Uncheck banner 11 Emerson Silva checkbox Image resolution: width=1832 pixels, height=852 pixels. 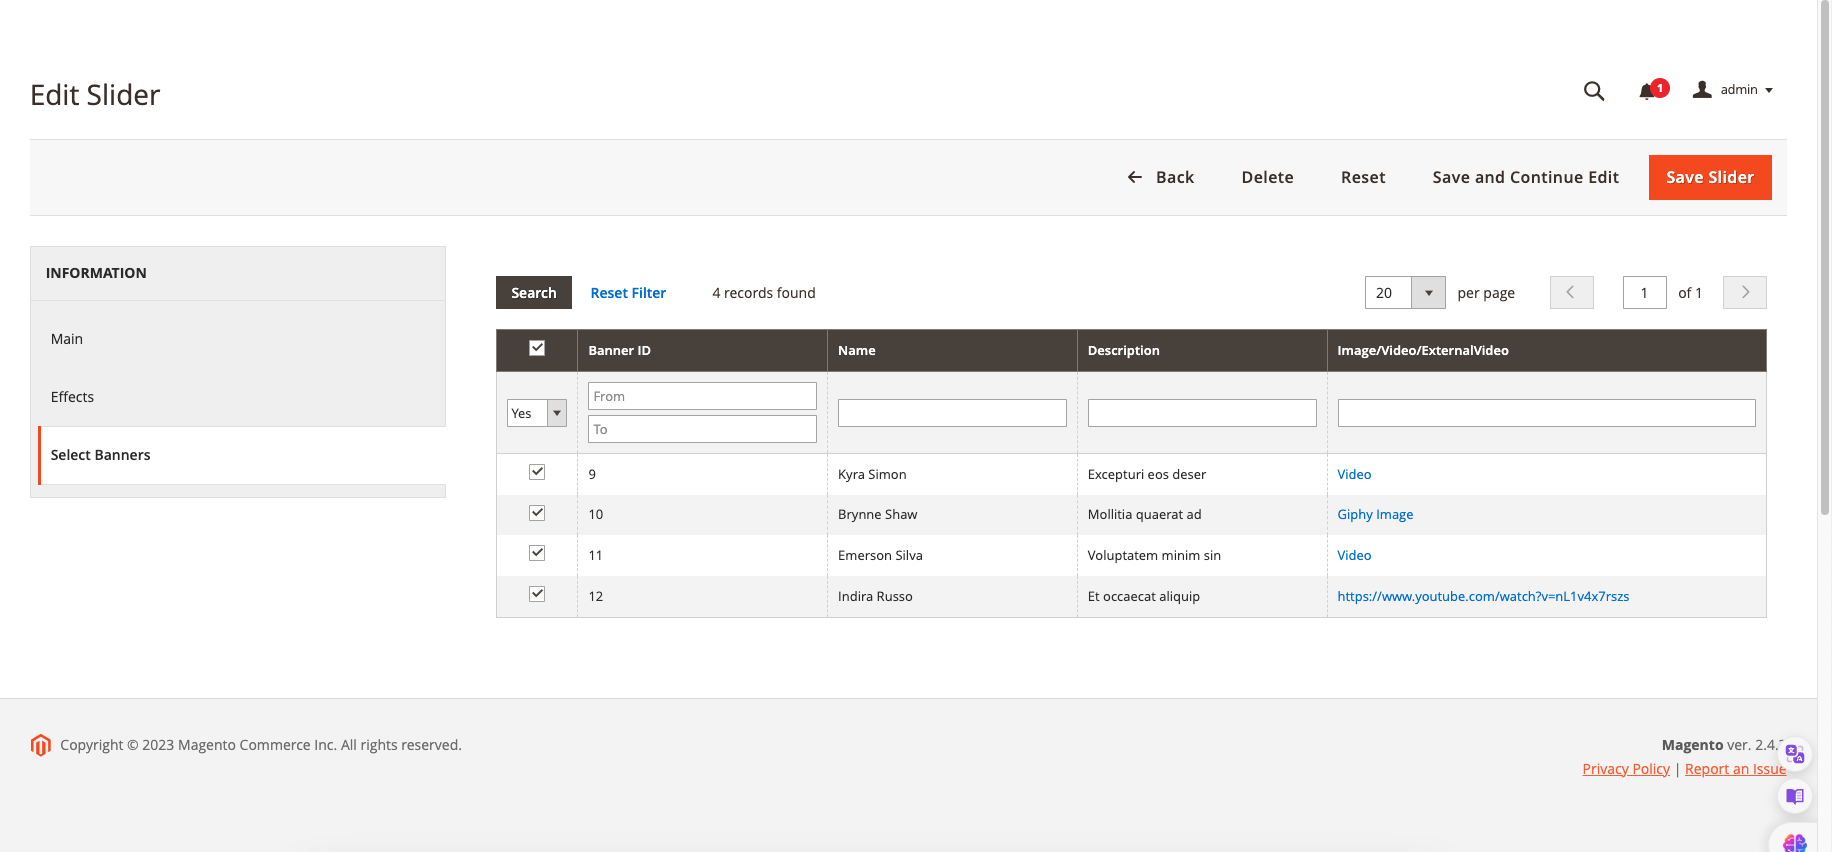(x=537, y=553)
